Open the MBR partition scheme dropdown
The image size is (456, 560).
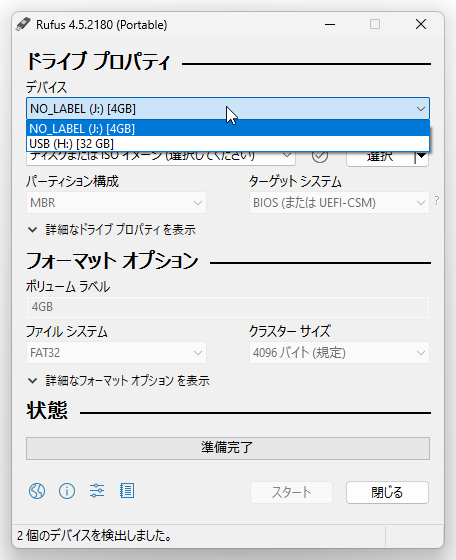pyautogui.click(x=116, y=203)
